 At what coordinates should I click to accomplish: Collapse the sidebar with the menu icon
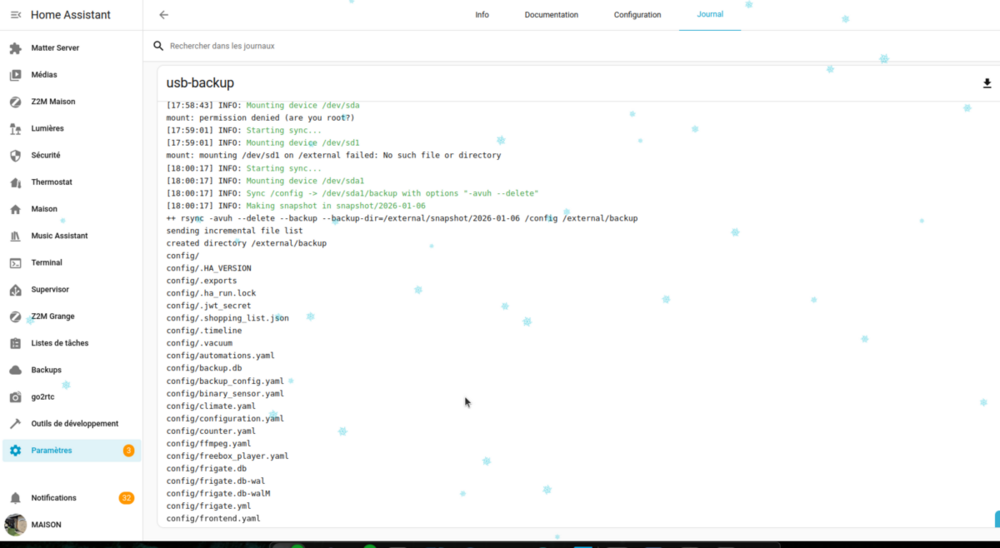(x=16, y=15)
